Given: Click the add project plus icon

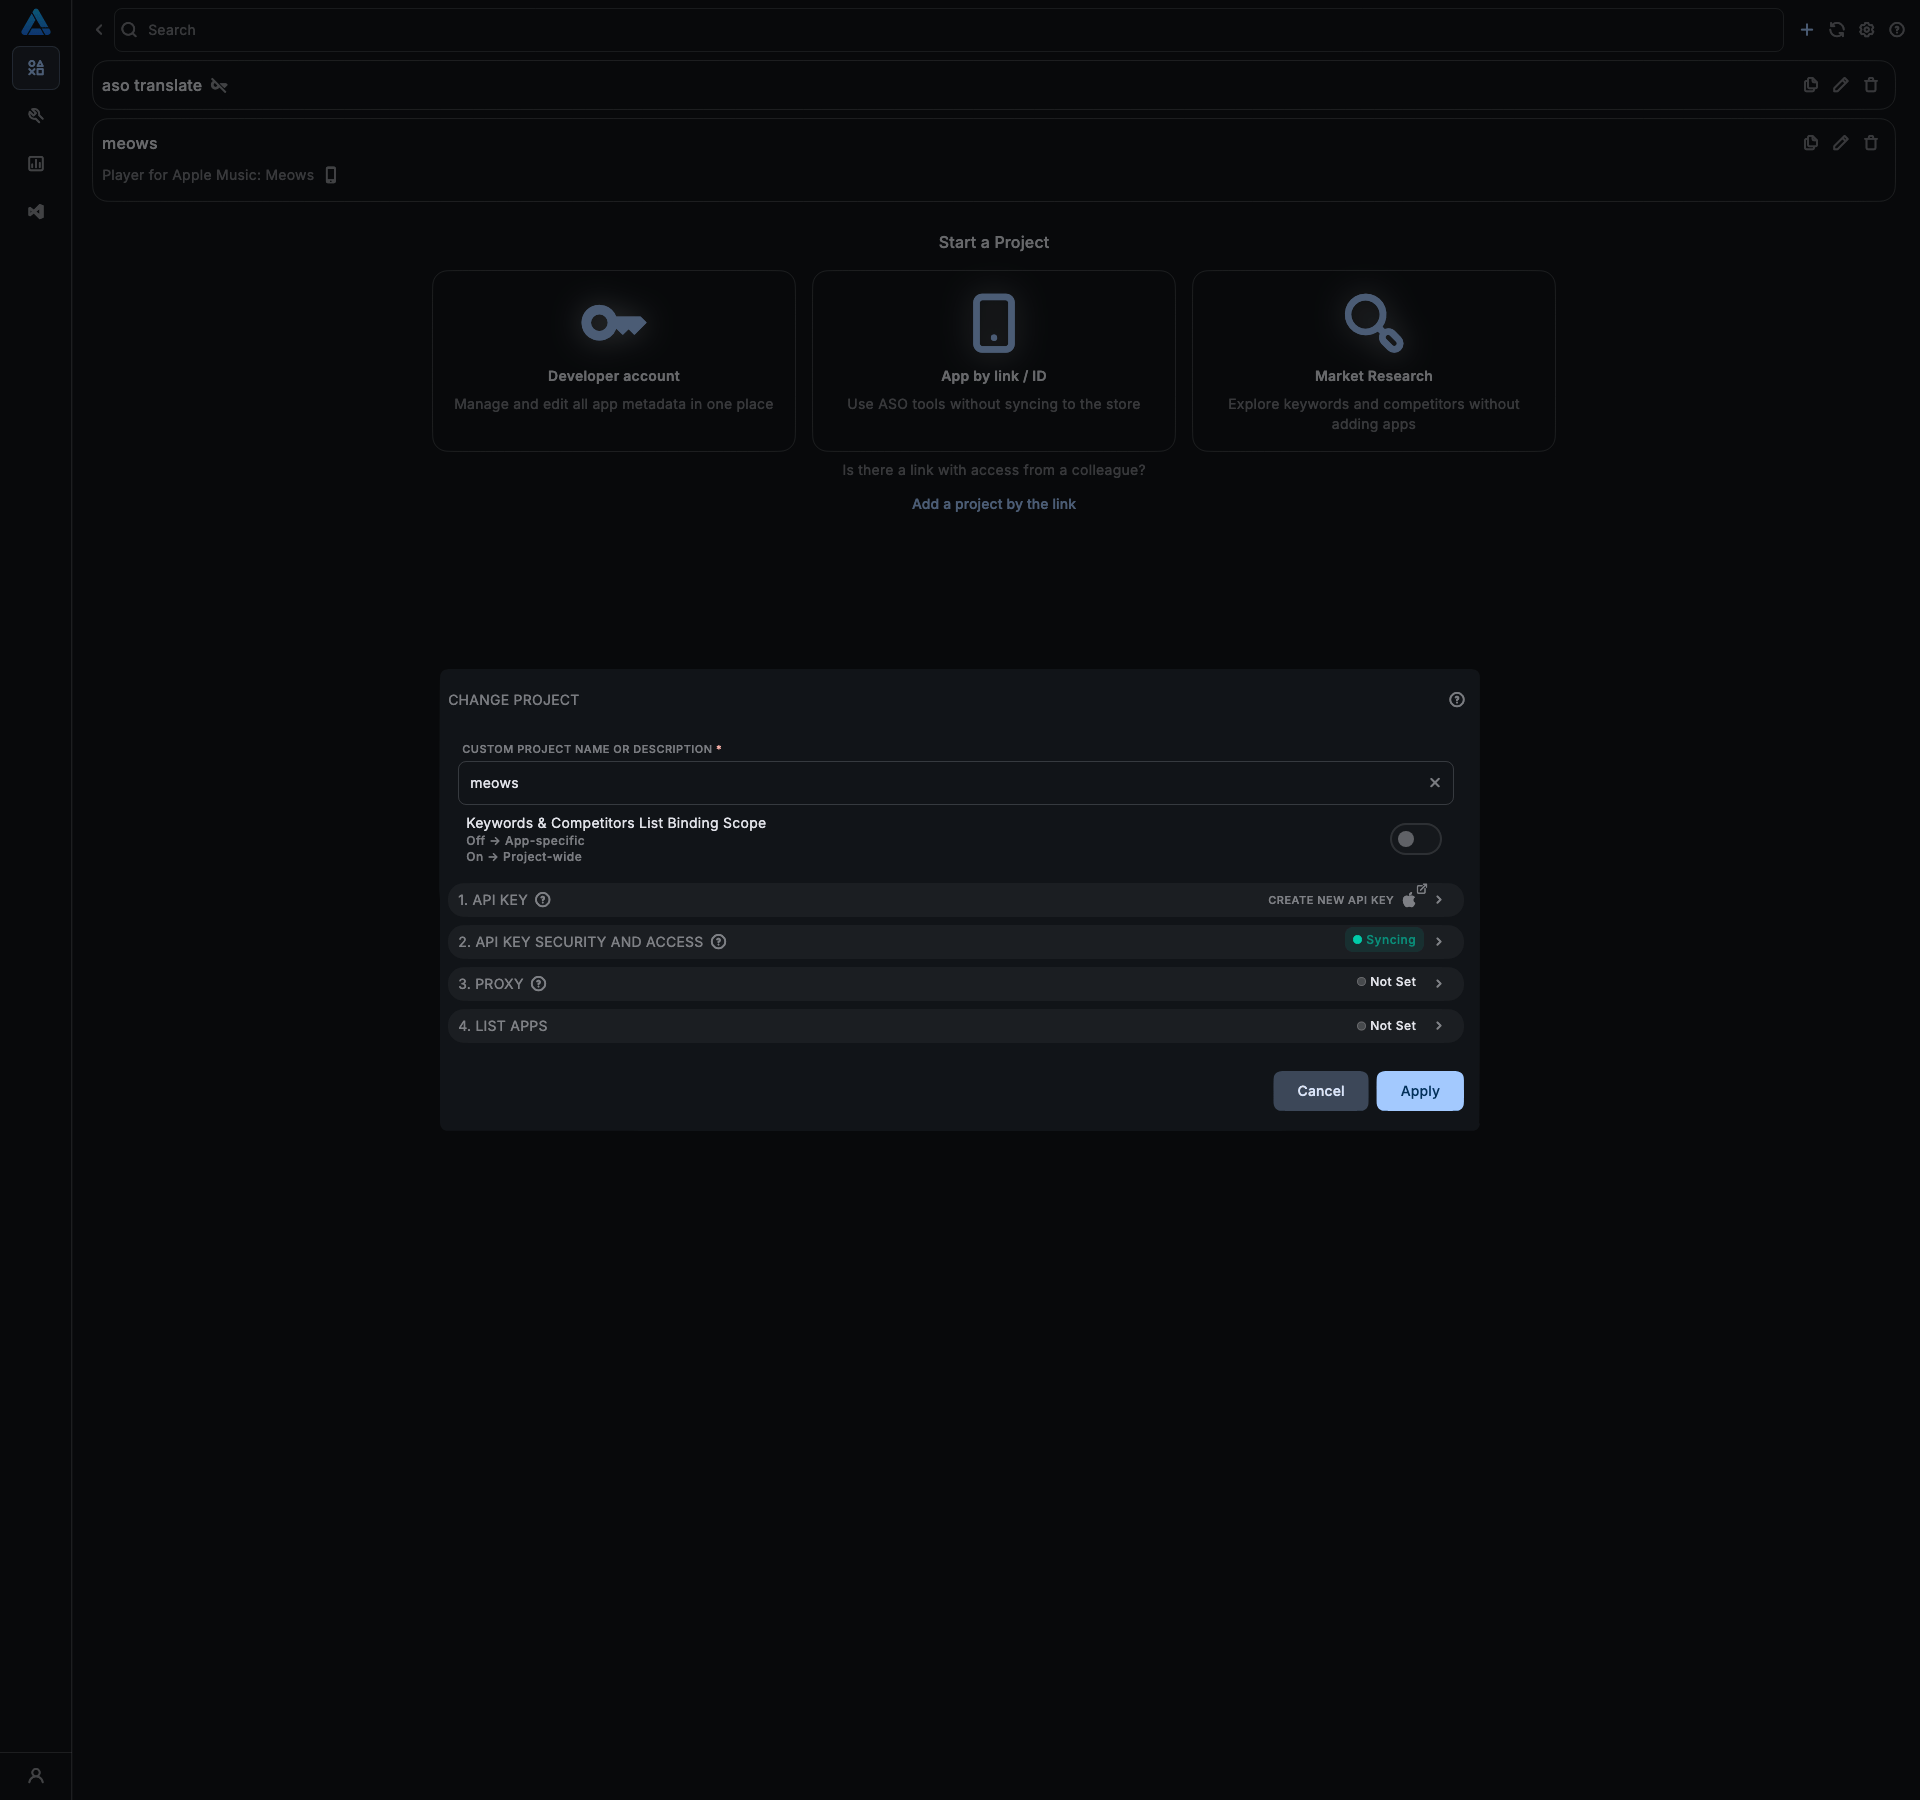Looking at the screenshot, I should point(1806,30).
